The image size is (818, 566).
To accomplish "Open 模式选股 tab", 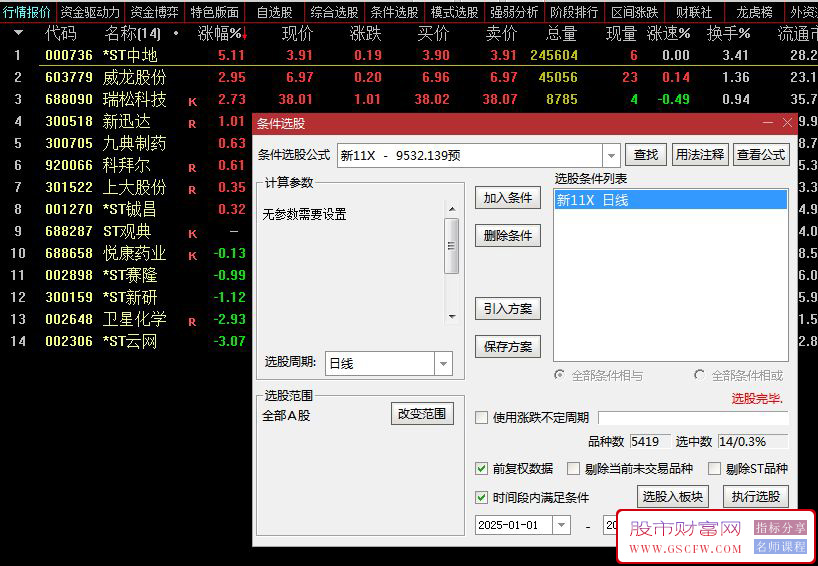I will 454,11.
